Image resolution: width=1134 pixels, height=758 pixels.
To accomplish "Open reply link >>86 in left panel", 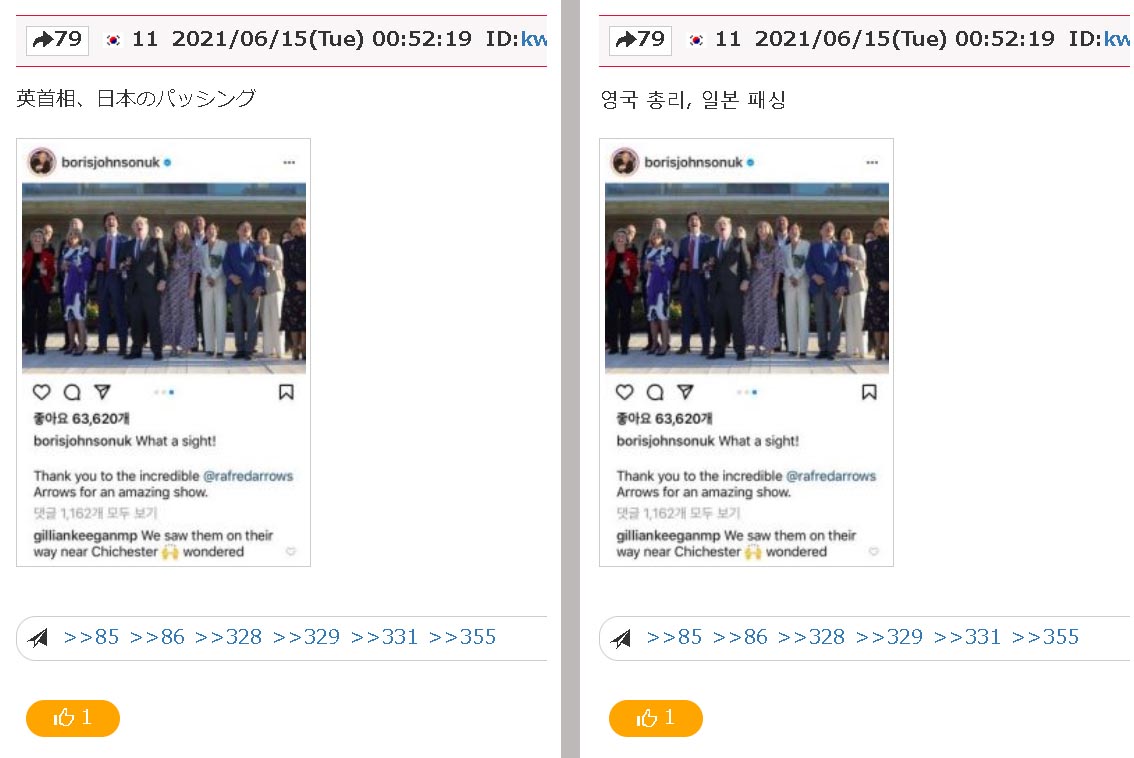I will 157,637.
